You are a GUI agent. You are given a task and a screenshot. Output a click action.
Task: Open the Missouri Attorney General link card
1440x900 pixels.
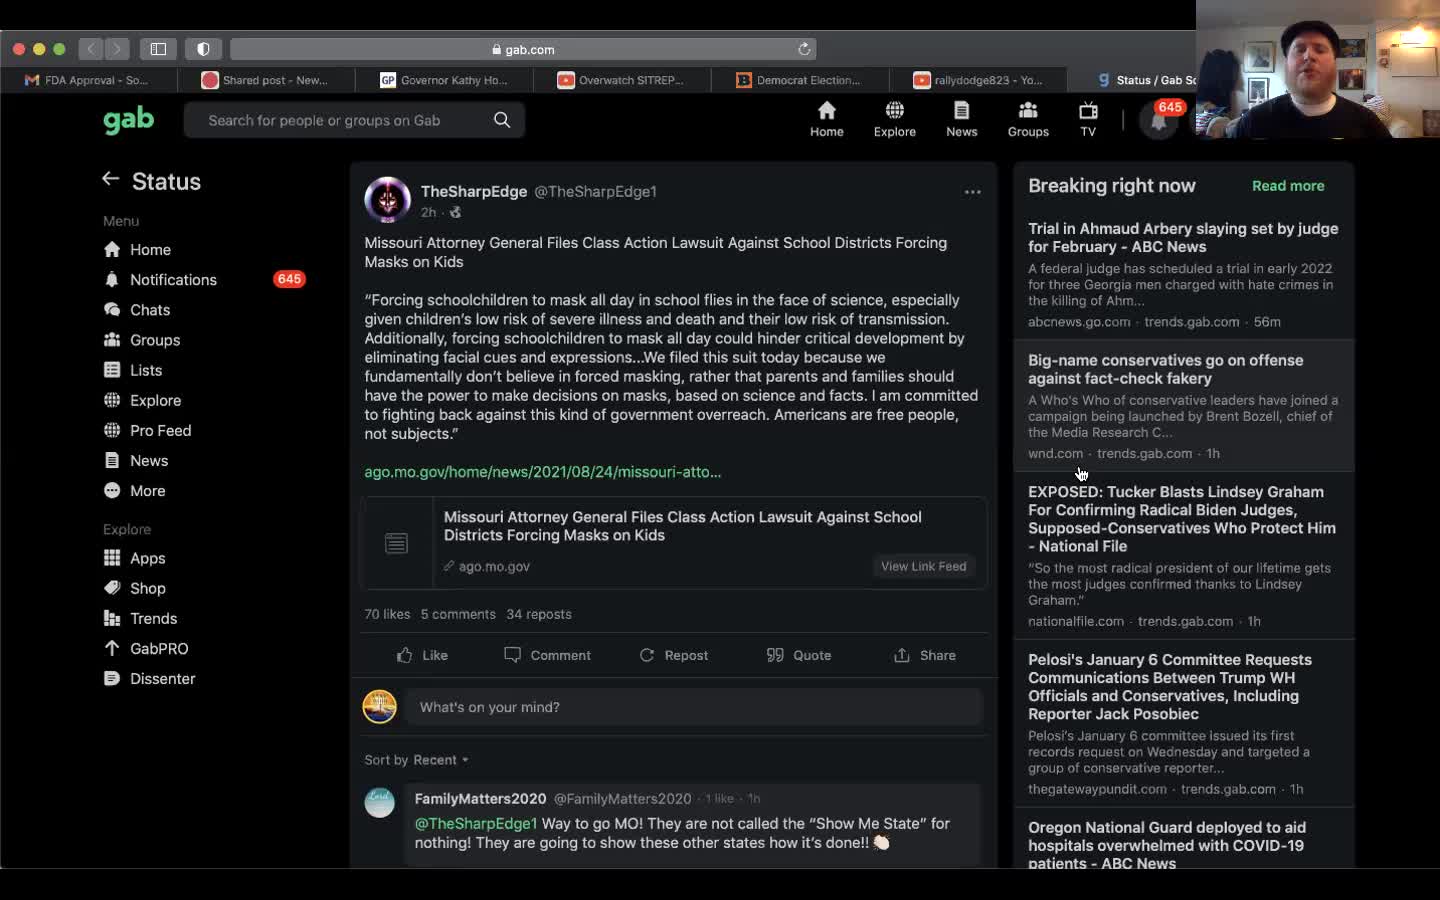tap(674, 543)
